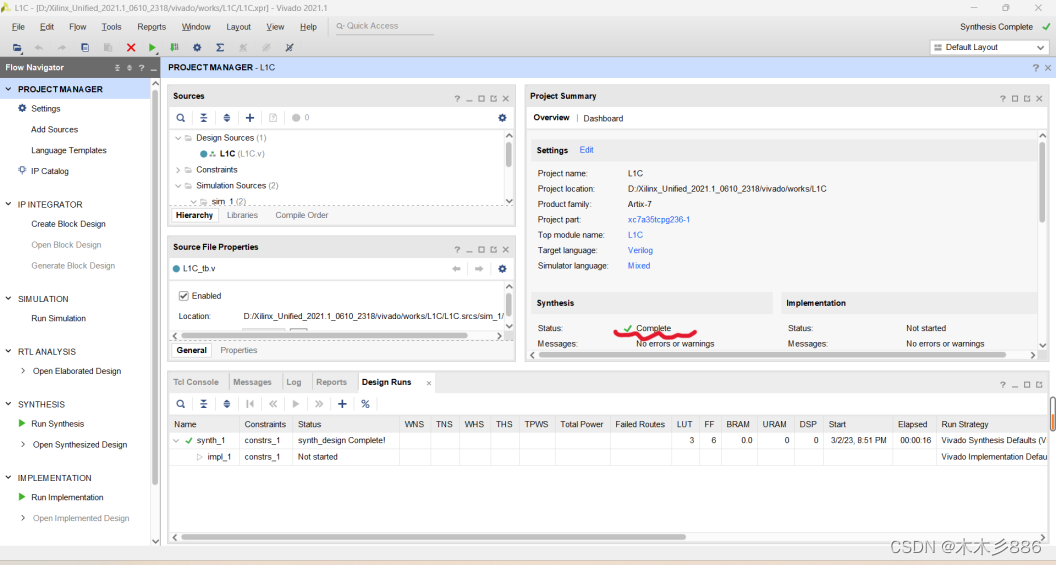Collapse RTL ANALYSIS section
Screen dimensions: 1056x565
tap(8, 352)
